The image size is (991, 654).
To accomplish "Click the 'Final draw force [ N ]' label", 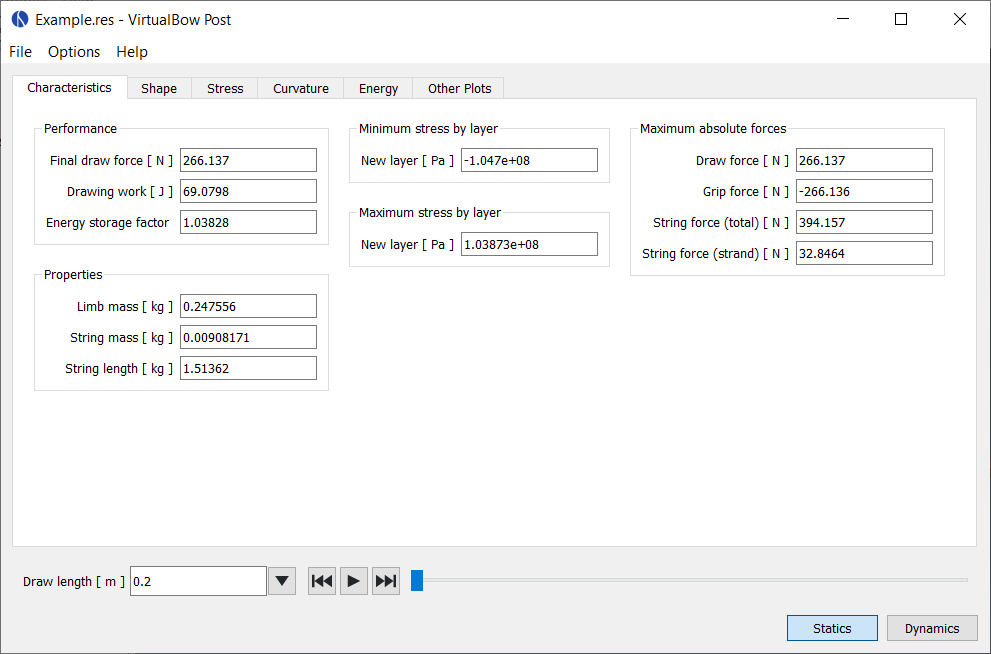I will point(111,160).
